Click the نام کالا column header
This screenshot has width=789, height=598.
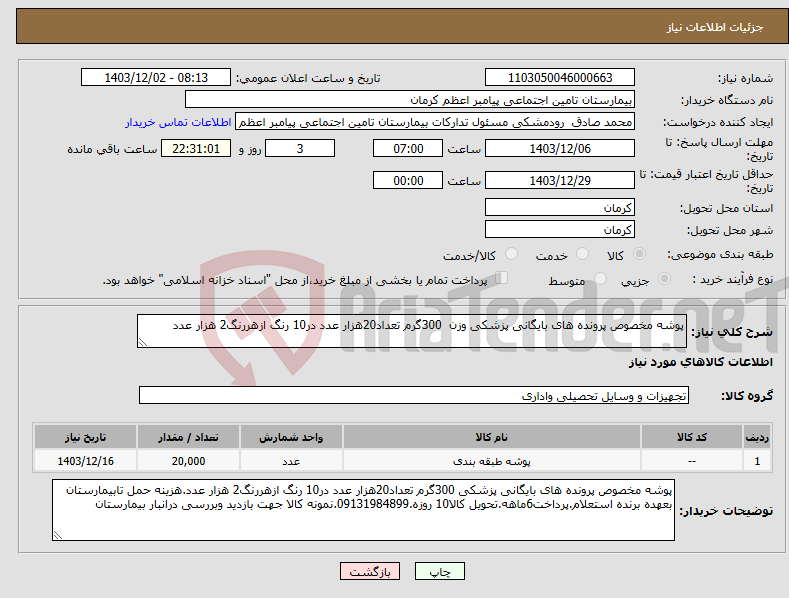[492, 437]
